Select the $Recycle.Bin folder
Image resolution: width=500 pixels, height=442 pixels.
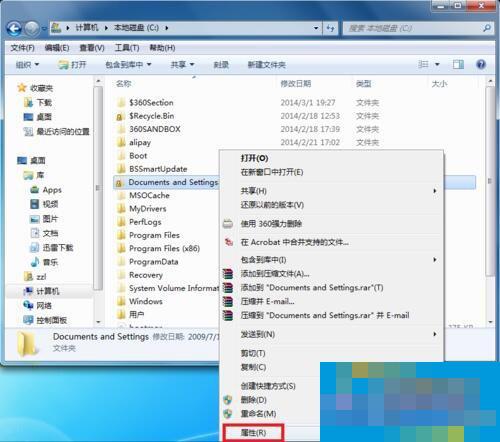(x=152, y=116)
